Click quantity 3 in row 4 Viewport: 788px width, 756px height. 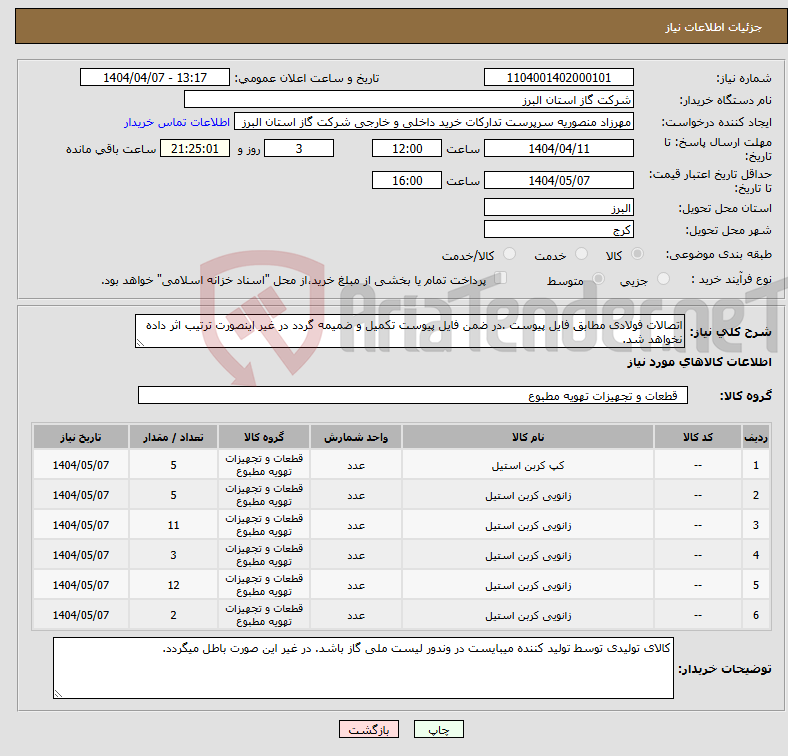[x=173, y=555]
